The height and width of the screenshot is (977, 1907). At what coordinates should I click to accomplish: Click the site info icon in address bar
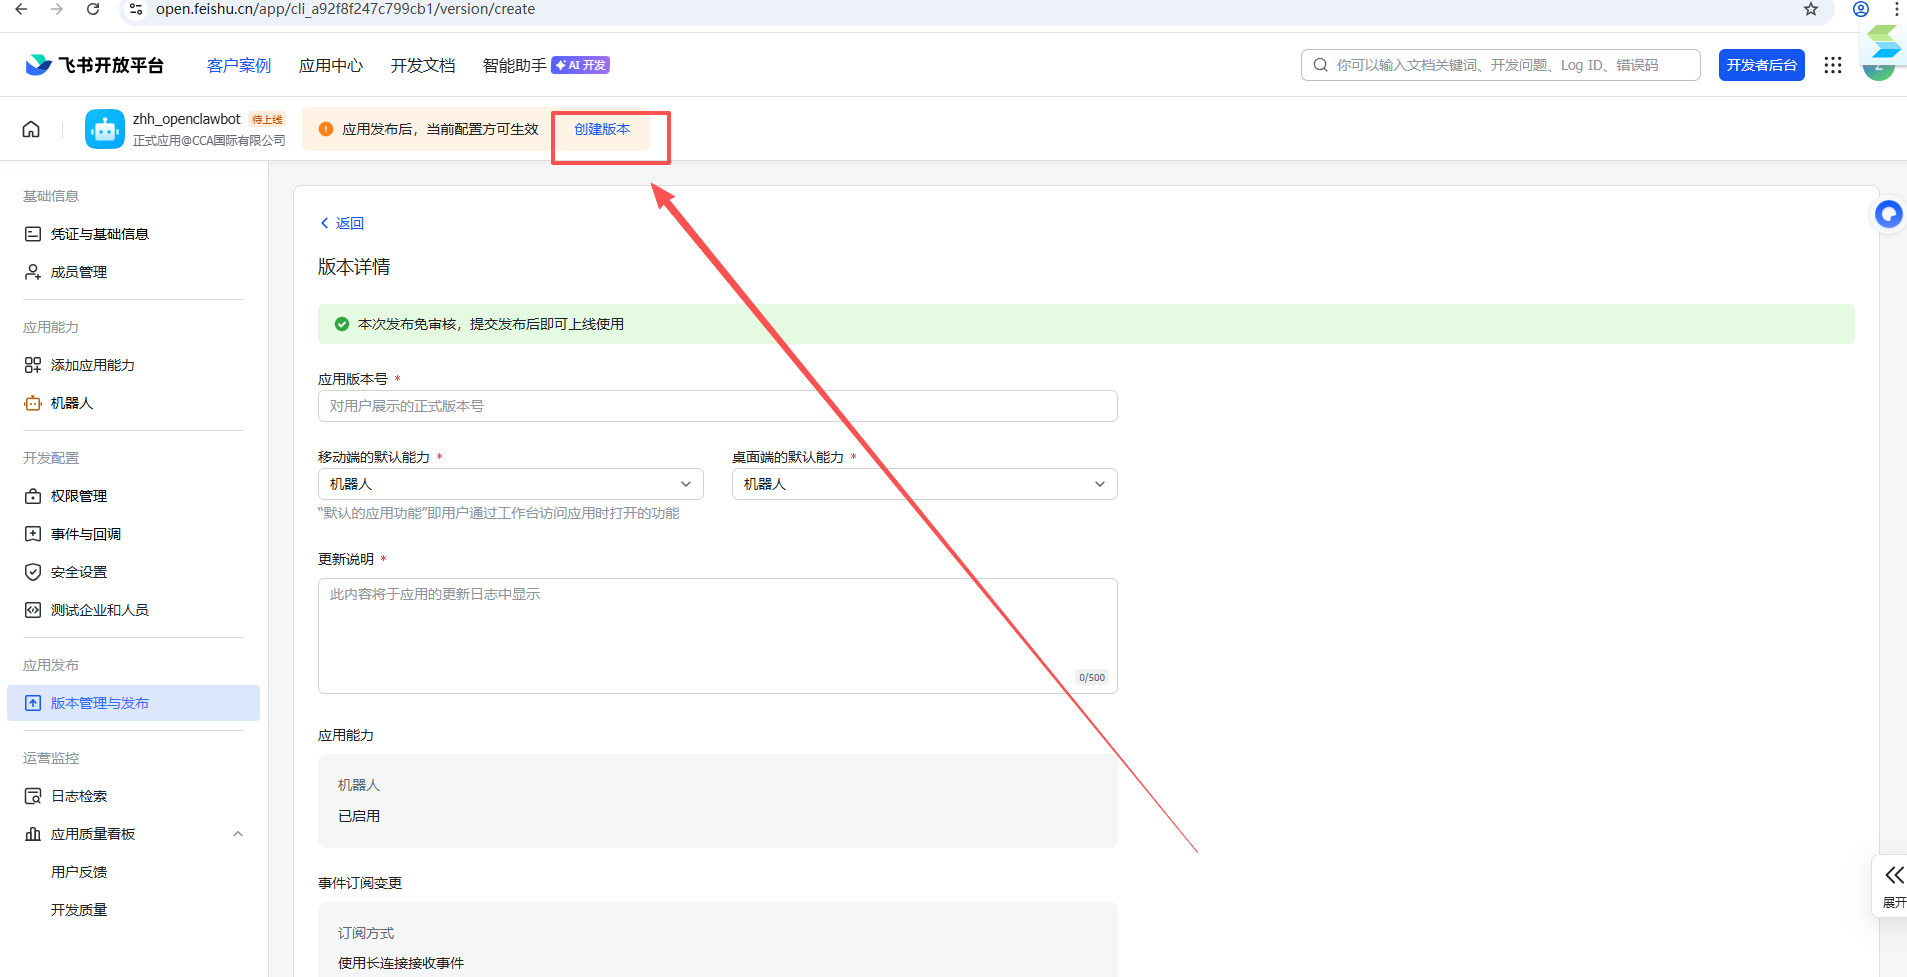(x=136, y=9)
